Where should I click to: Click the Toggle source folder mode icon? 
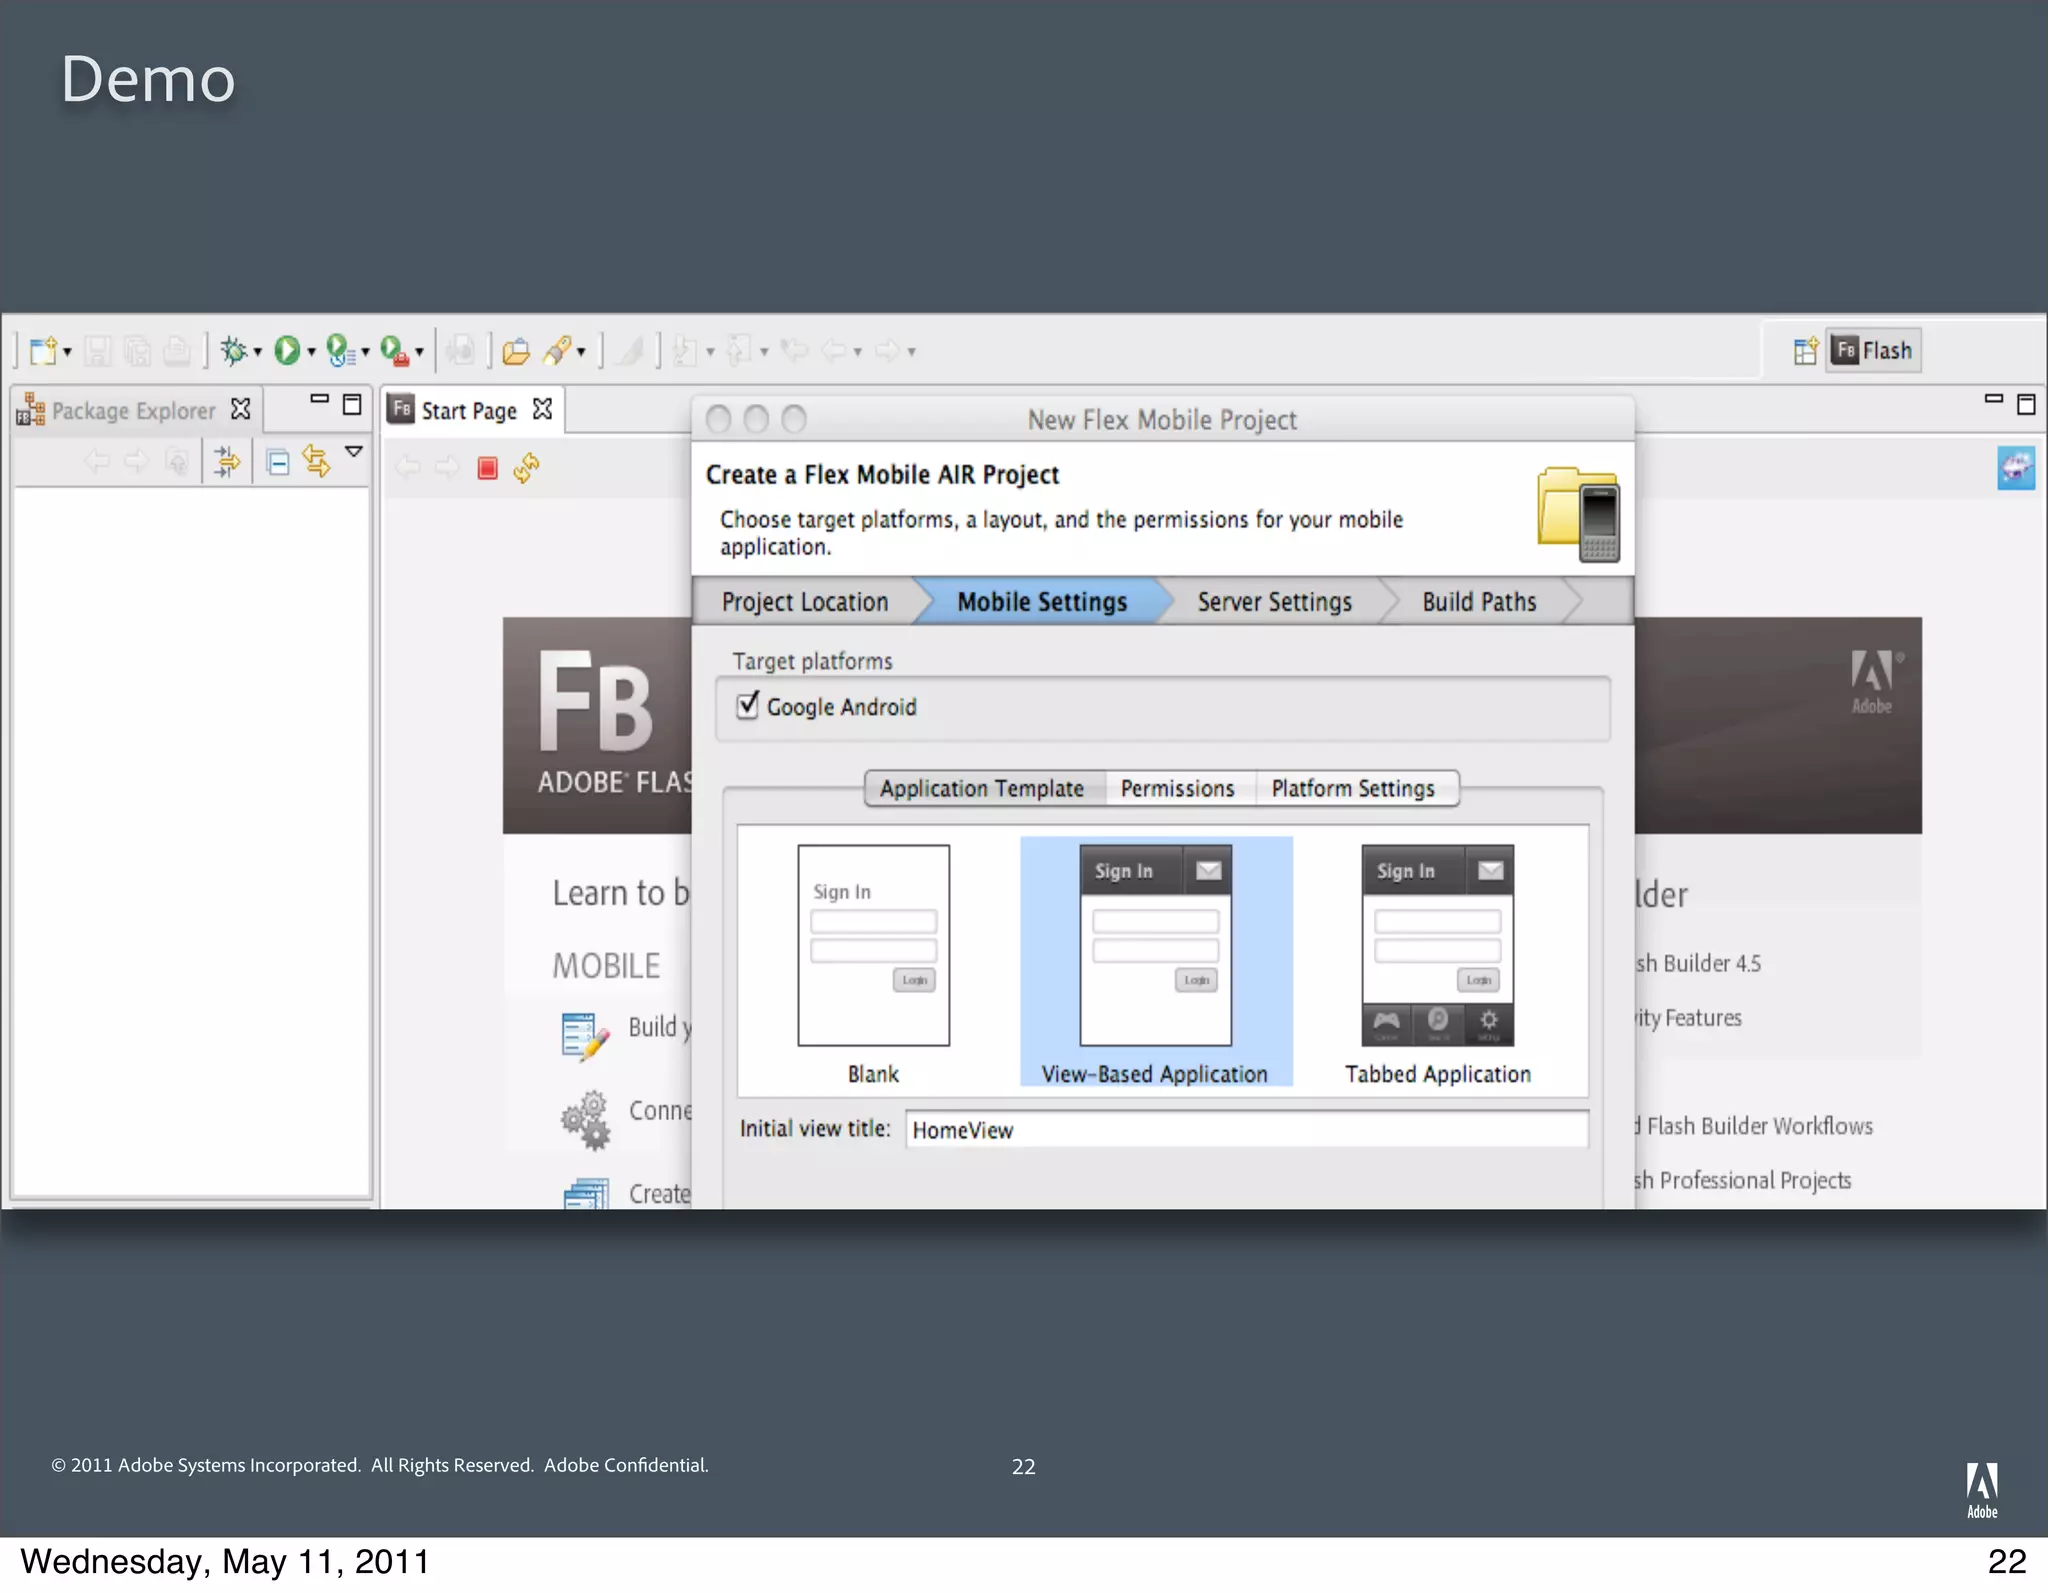click(227, 461)
